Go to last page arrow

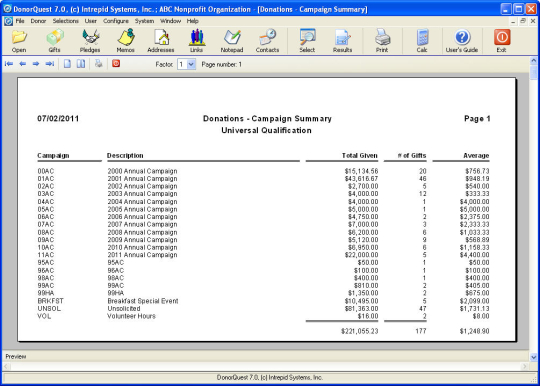(x=50, y=64)
